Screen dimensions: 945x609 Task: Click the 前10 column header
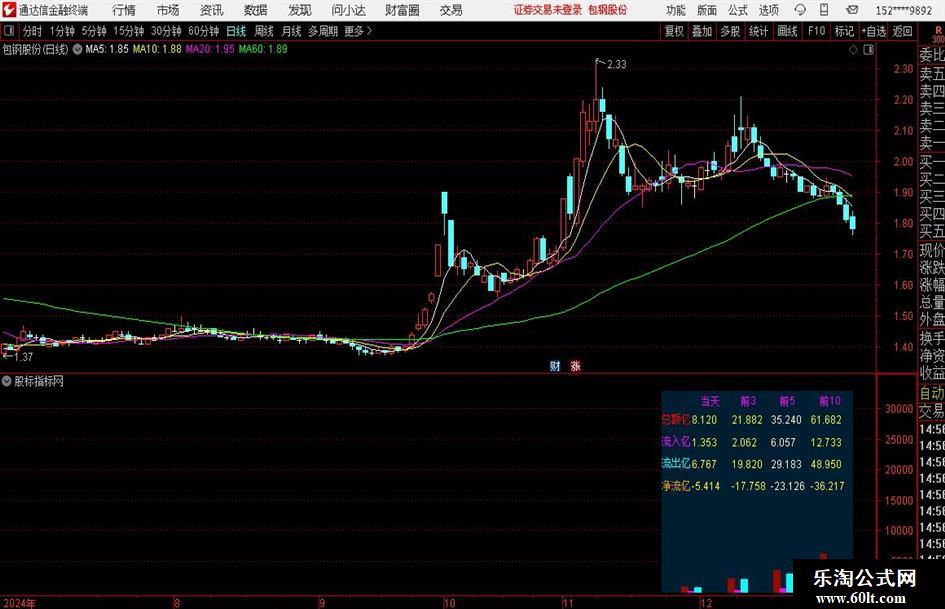coord(829,401)
